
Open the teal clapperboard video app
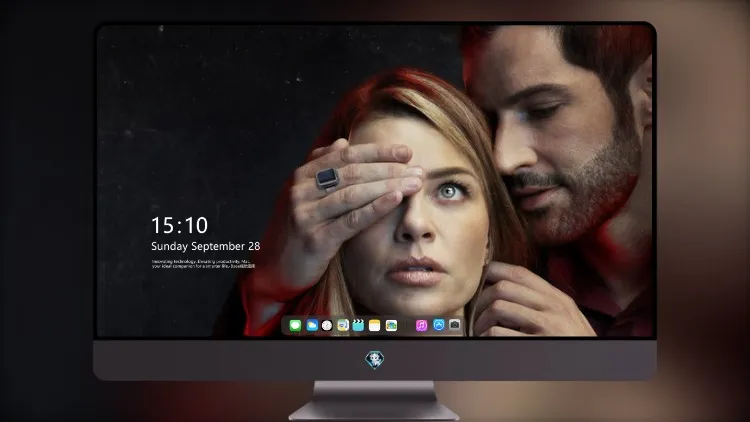point(358,325)
